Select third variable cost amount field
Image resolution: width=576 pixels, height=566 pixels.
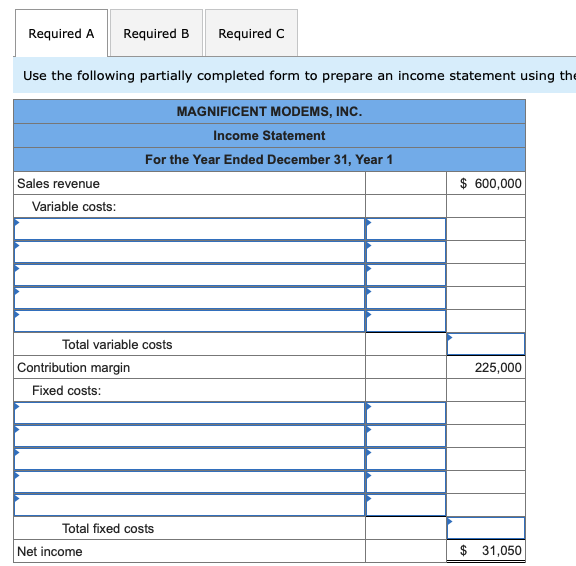coord(406,275)
